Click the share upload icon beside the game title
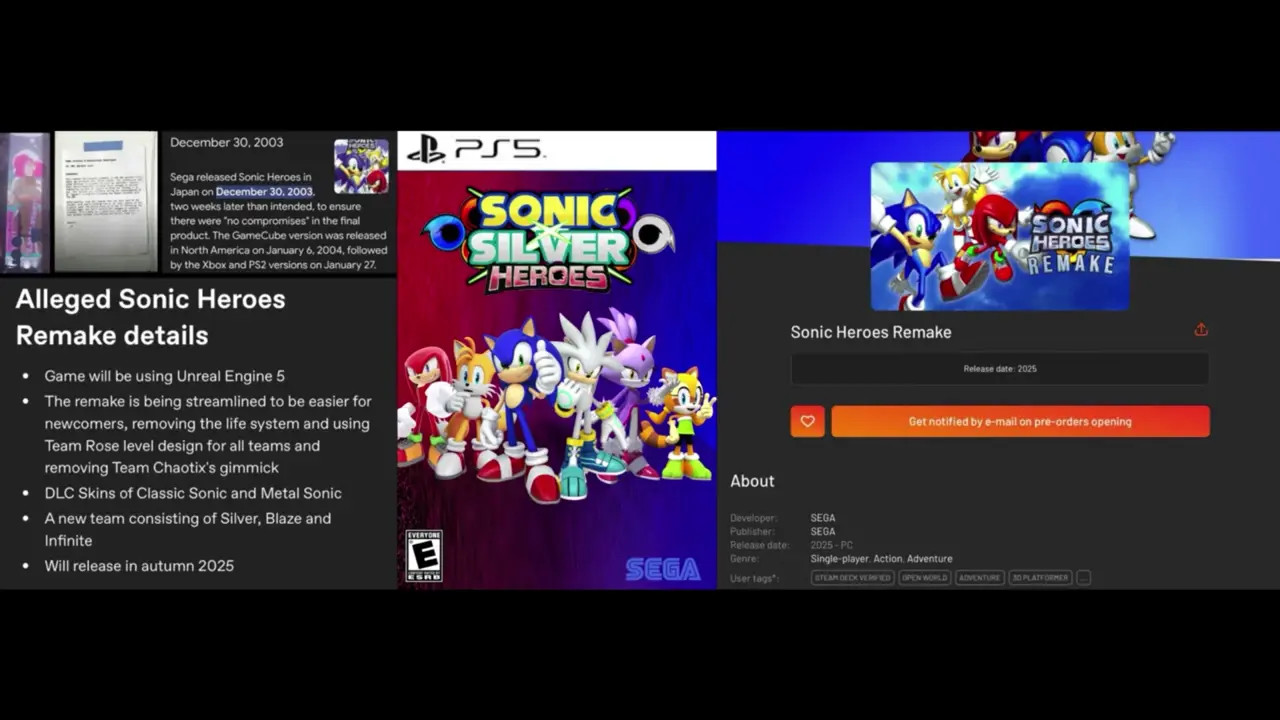This screenshot has height=720, width=1280. coord(1201,329)
